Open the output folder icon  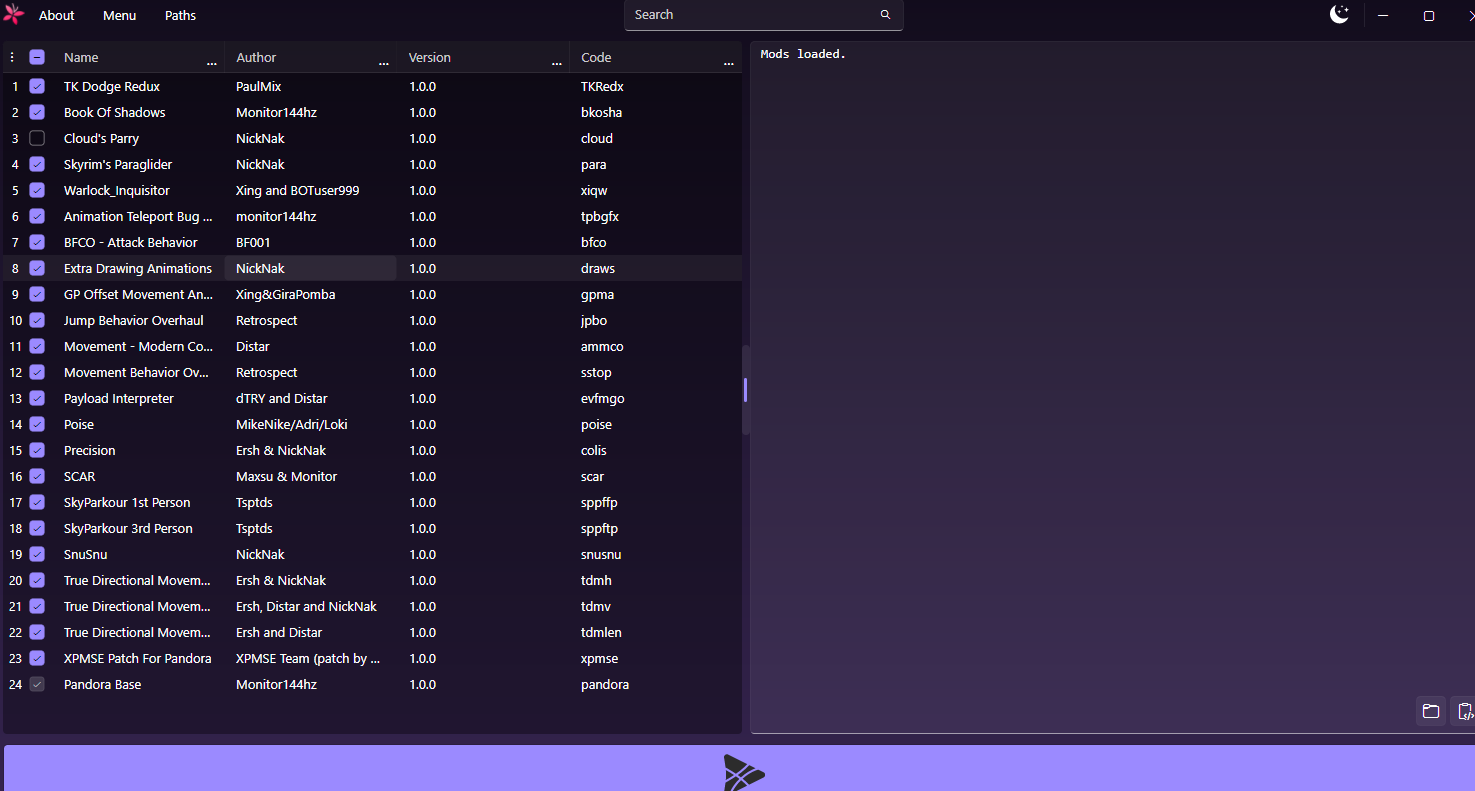1431,711
